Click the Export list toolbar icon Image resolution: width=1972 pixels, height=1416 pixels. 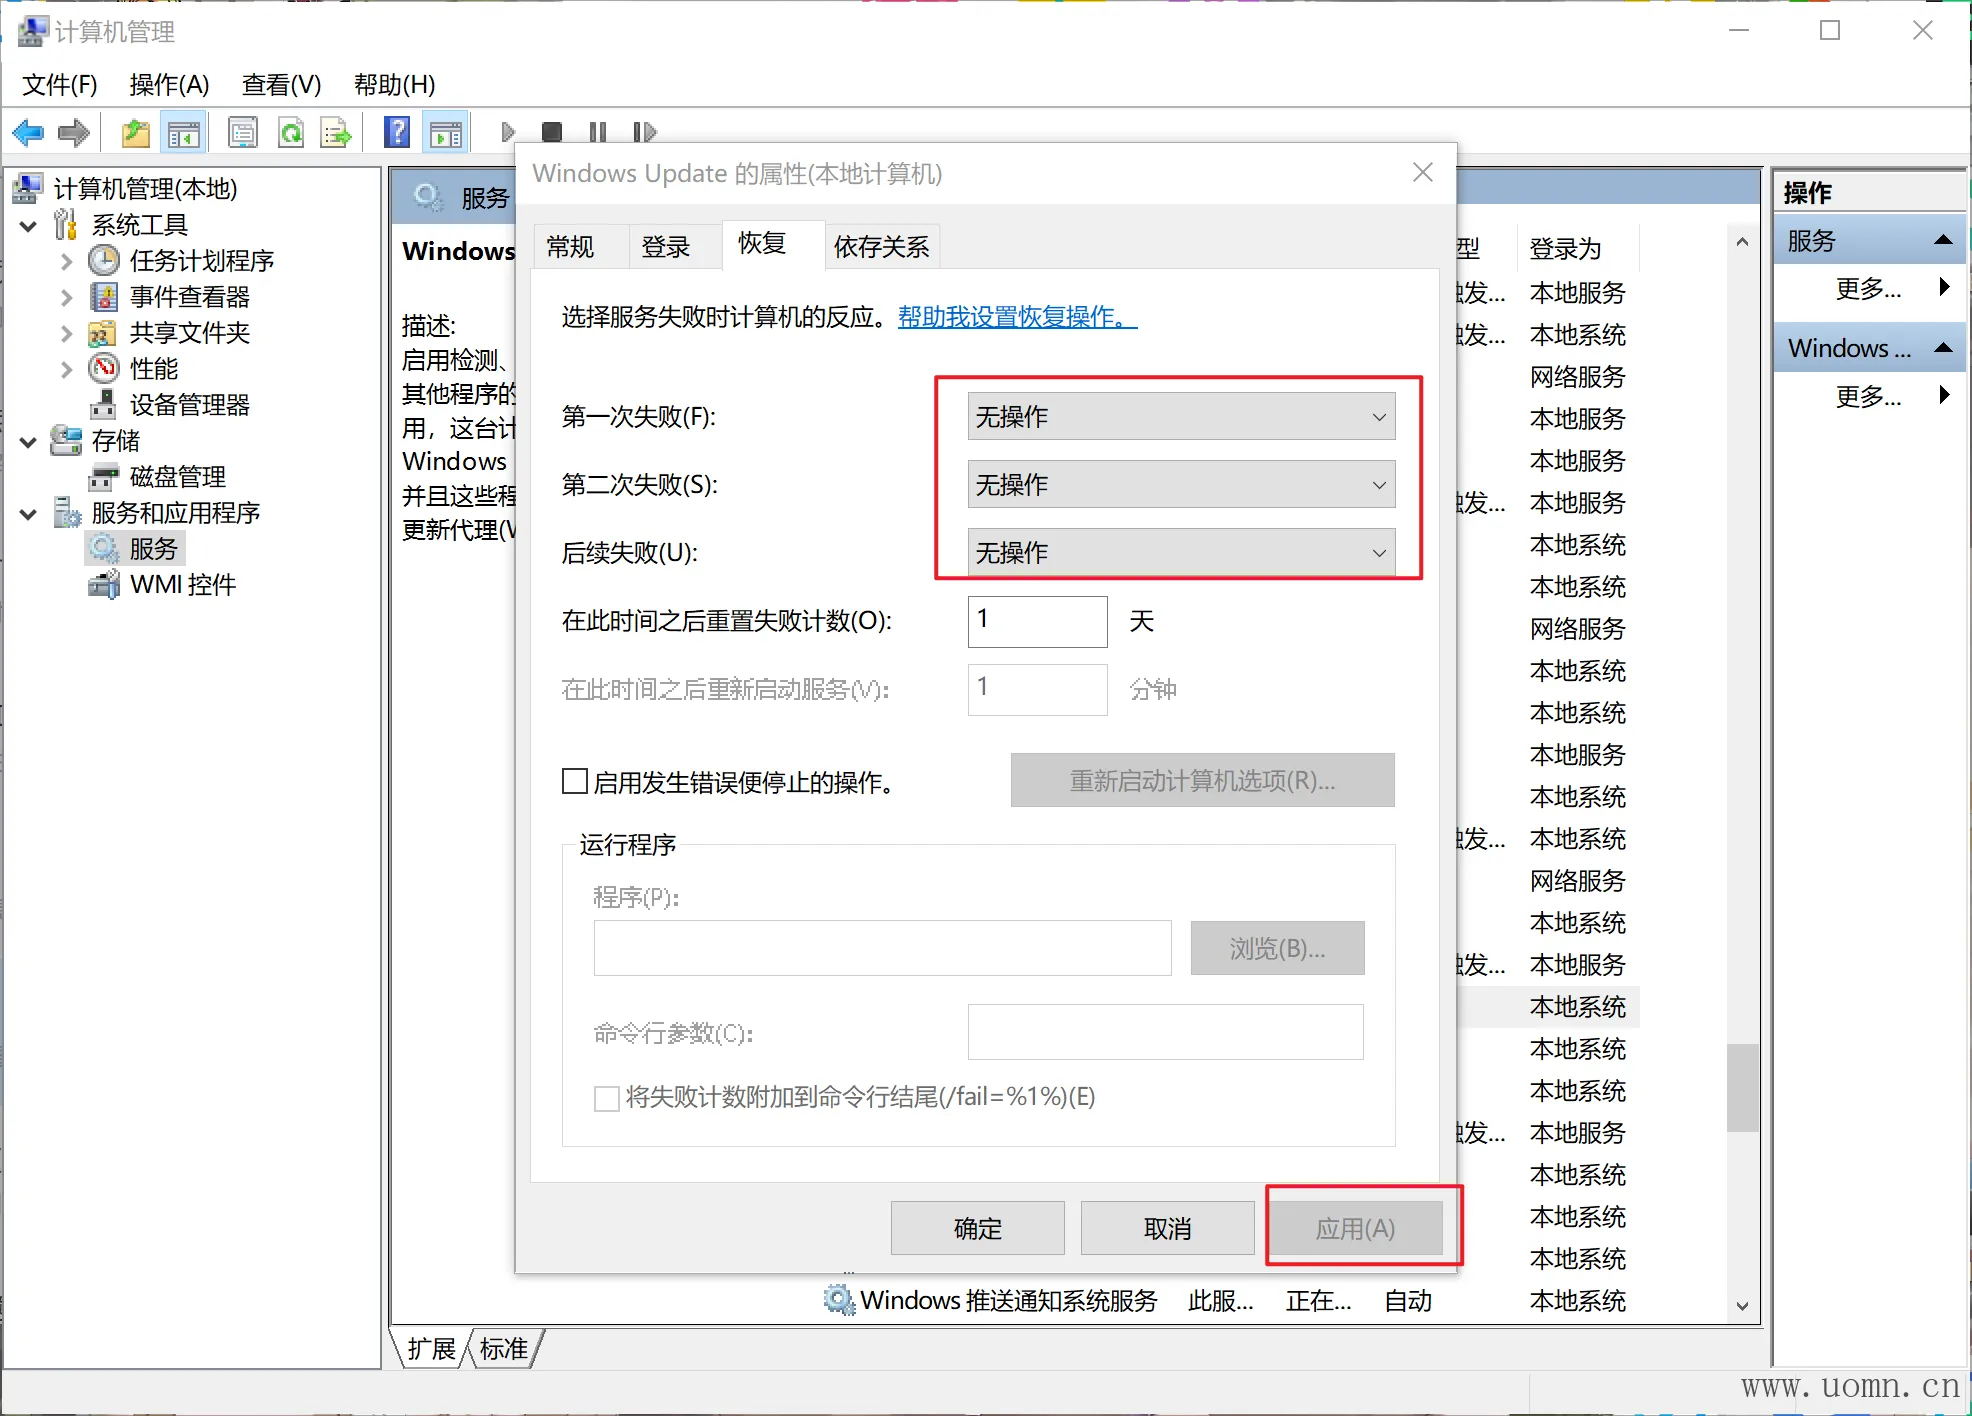[335, 132]
